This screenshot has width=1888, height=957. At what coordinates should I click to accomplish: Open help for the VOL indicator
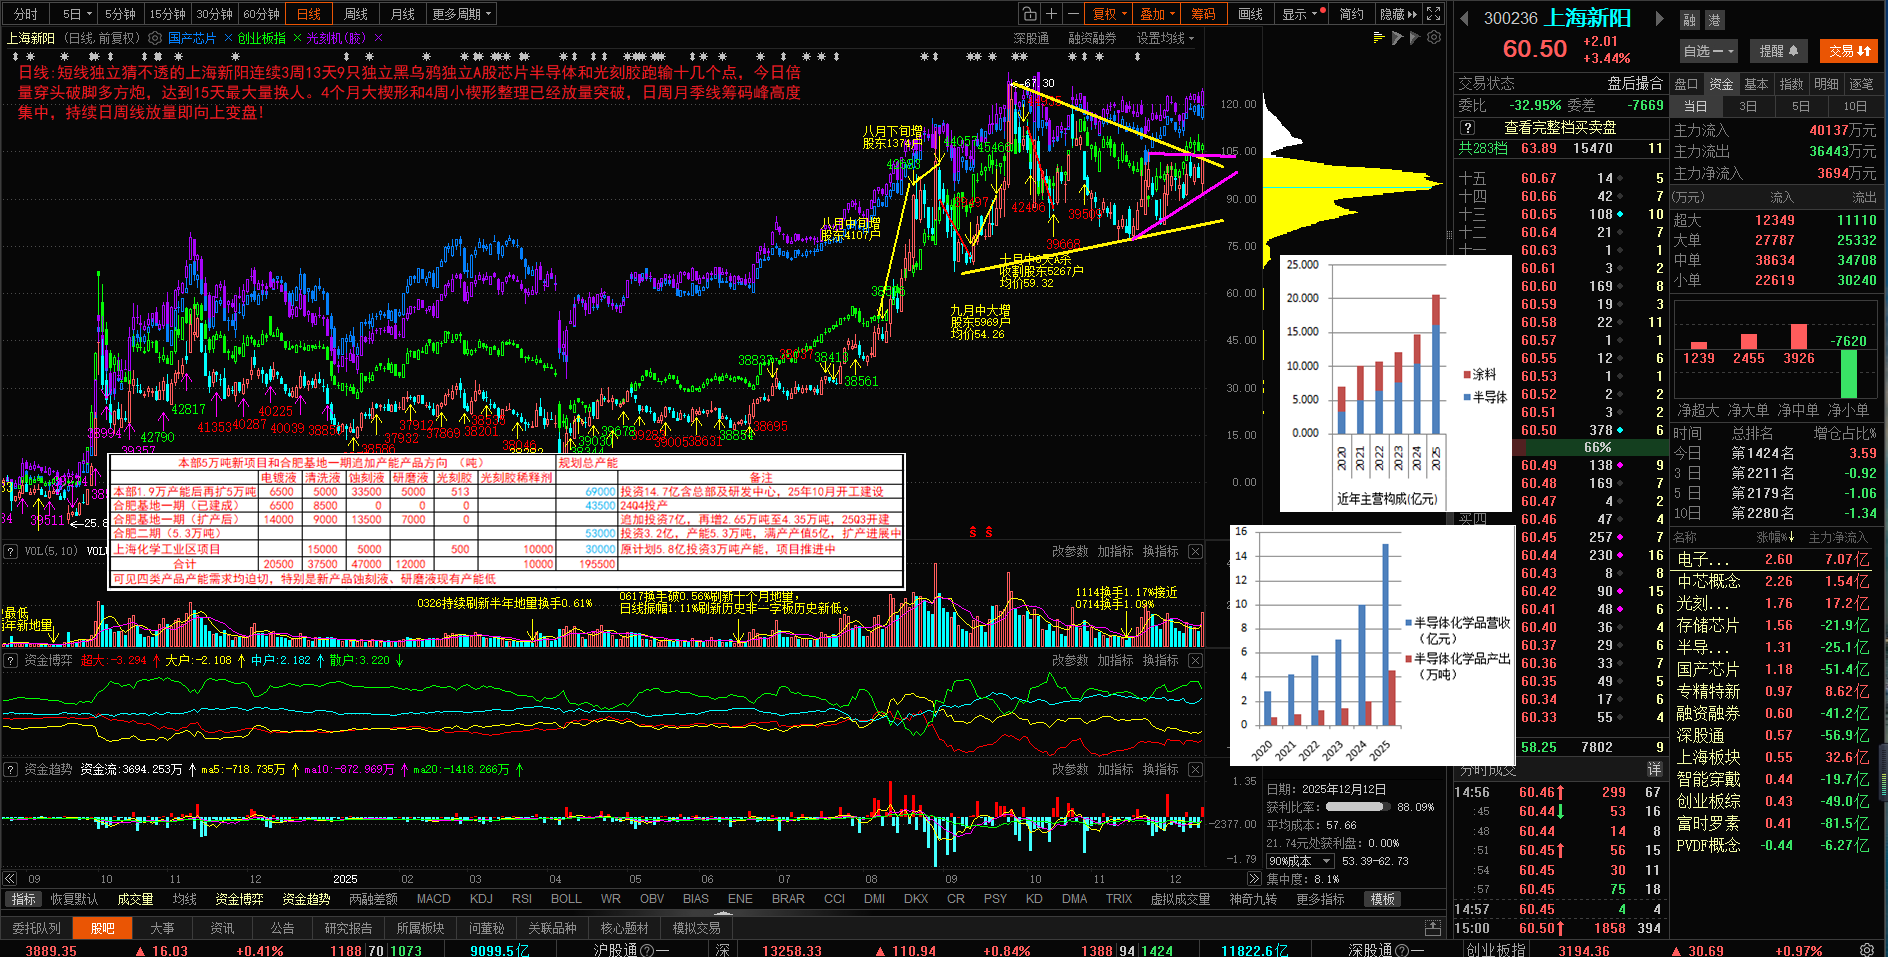(11, 551)
